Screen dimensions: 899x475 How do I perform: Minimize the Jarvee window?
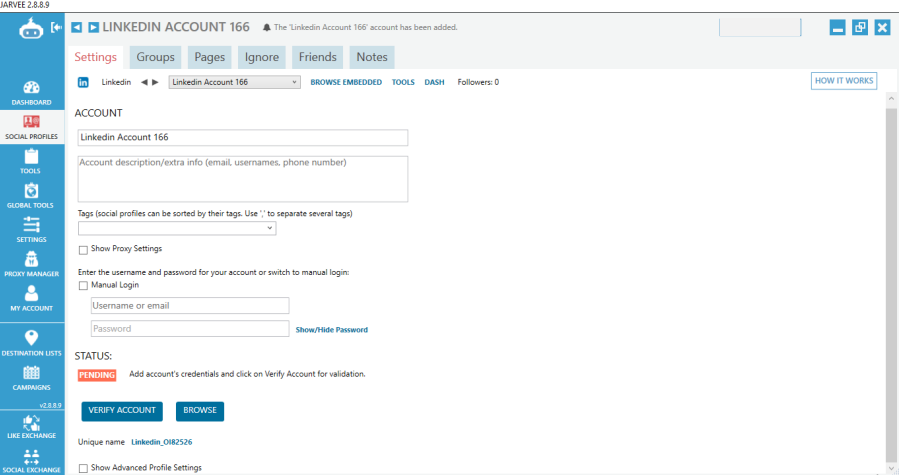[x=838, y=27]
